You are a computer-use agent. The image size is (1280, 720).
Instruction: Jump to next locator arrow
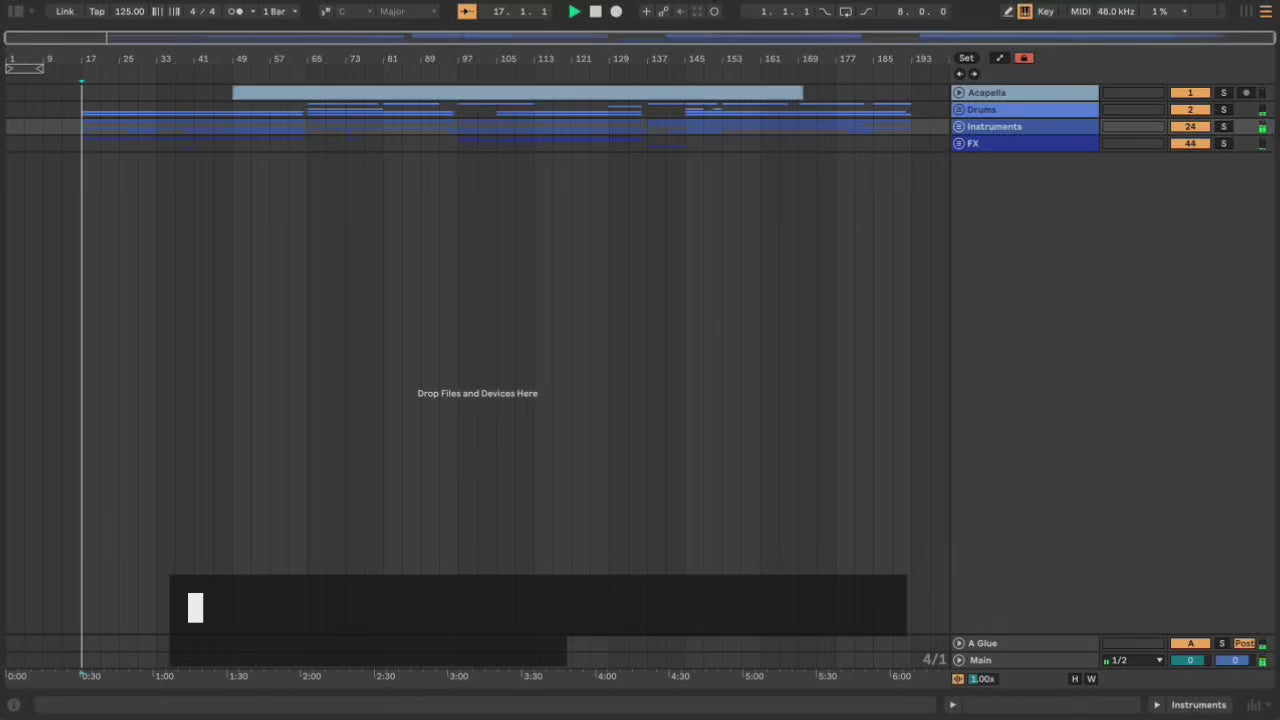974,74
